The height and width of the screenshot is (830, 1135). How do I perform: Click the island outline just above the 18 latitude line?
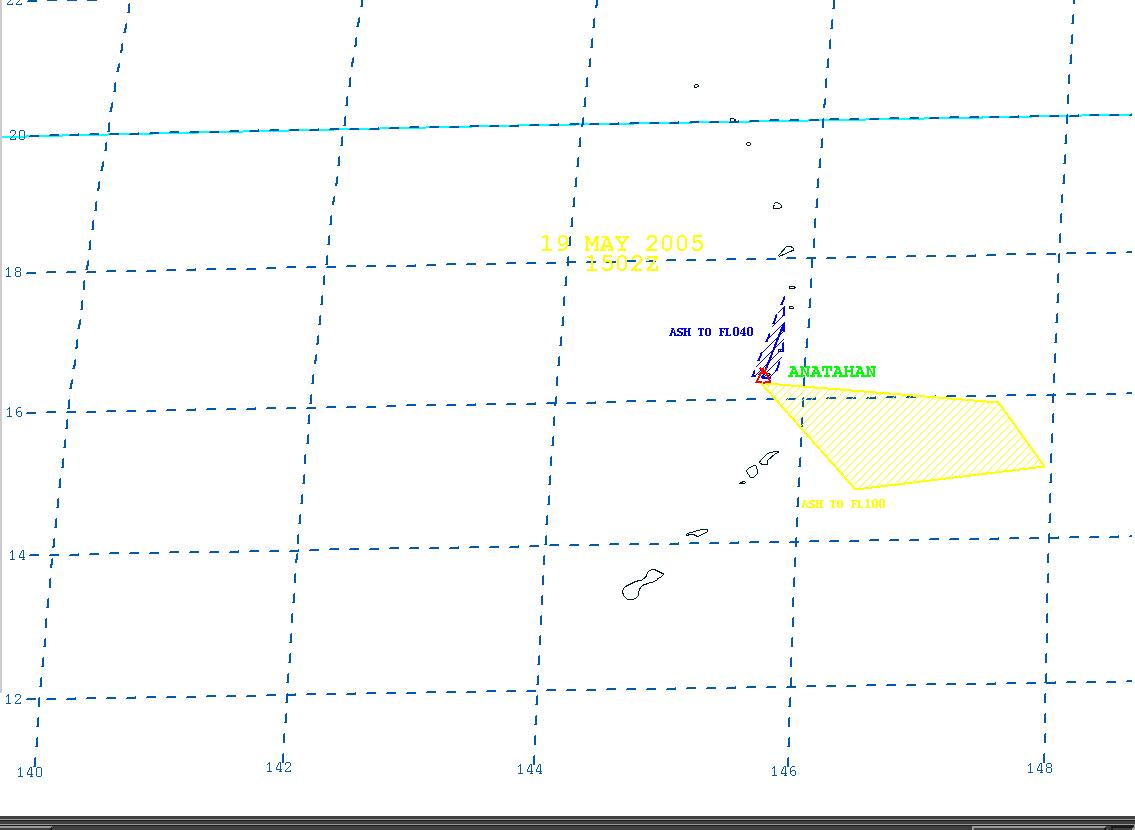786,252
